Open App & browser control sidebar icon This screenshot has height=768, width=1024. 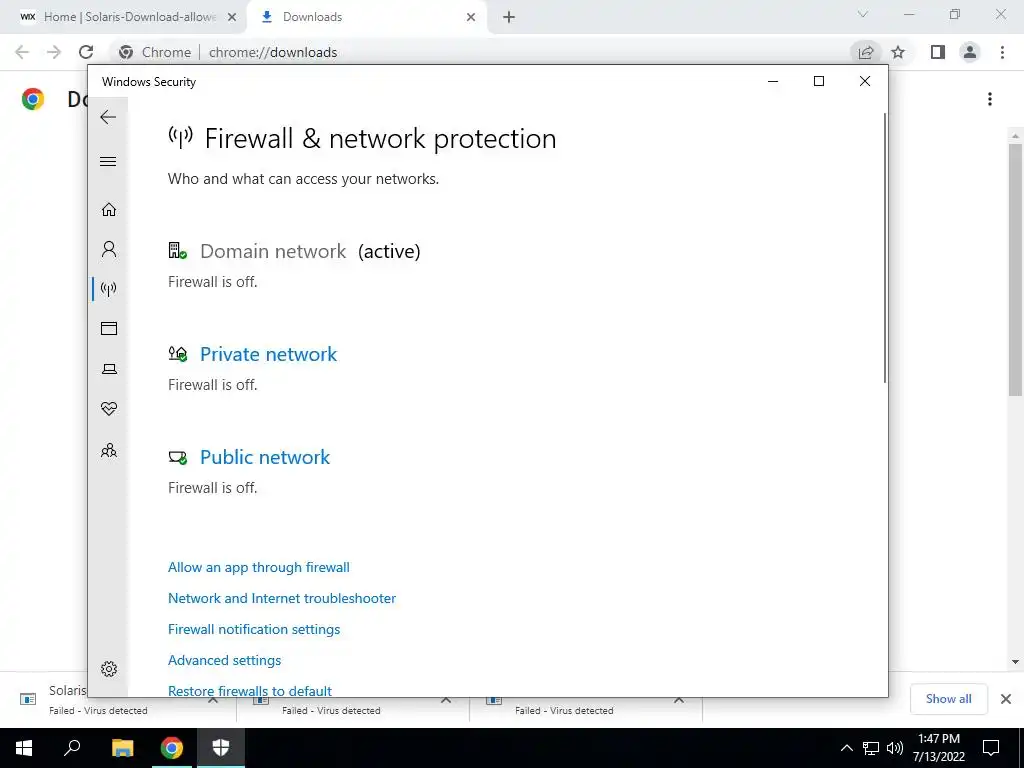[x=109, y=329]
